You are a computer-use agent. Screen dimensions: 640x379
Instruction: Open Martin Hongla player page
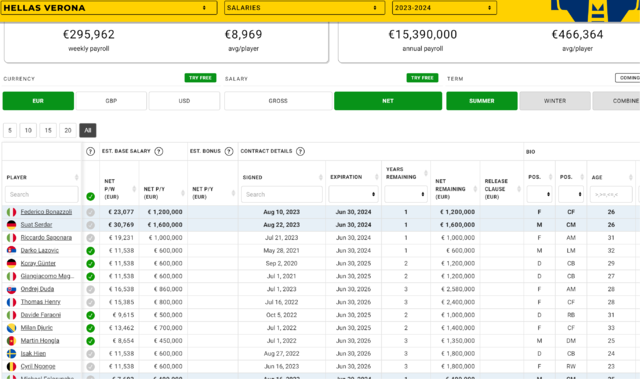click(40, 341)
